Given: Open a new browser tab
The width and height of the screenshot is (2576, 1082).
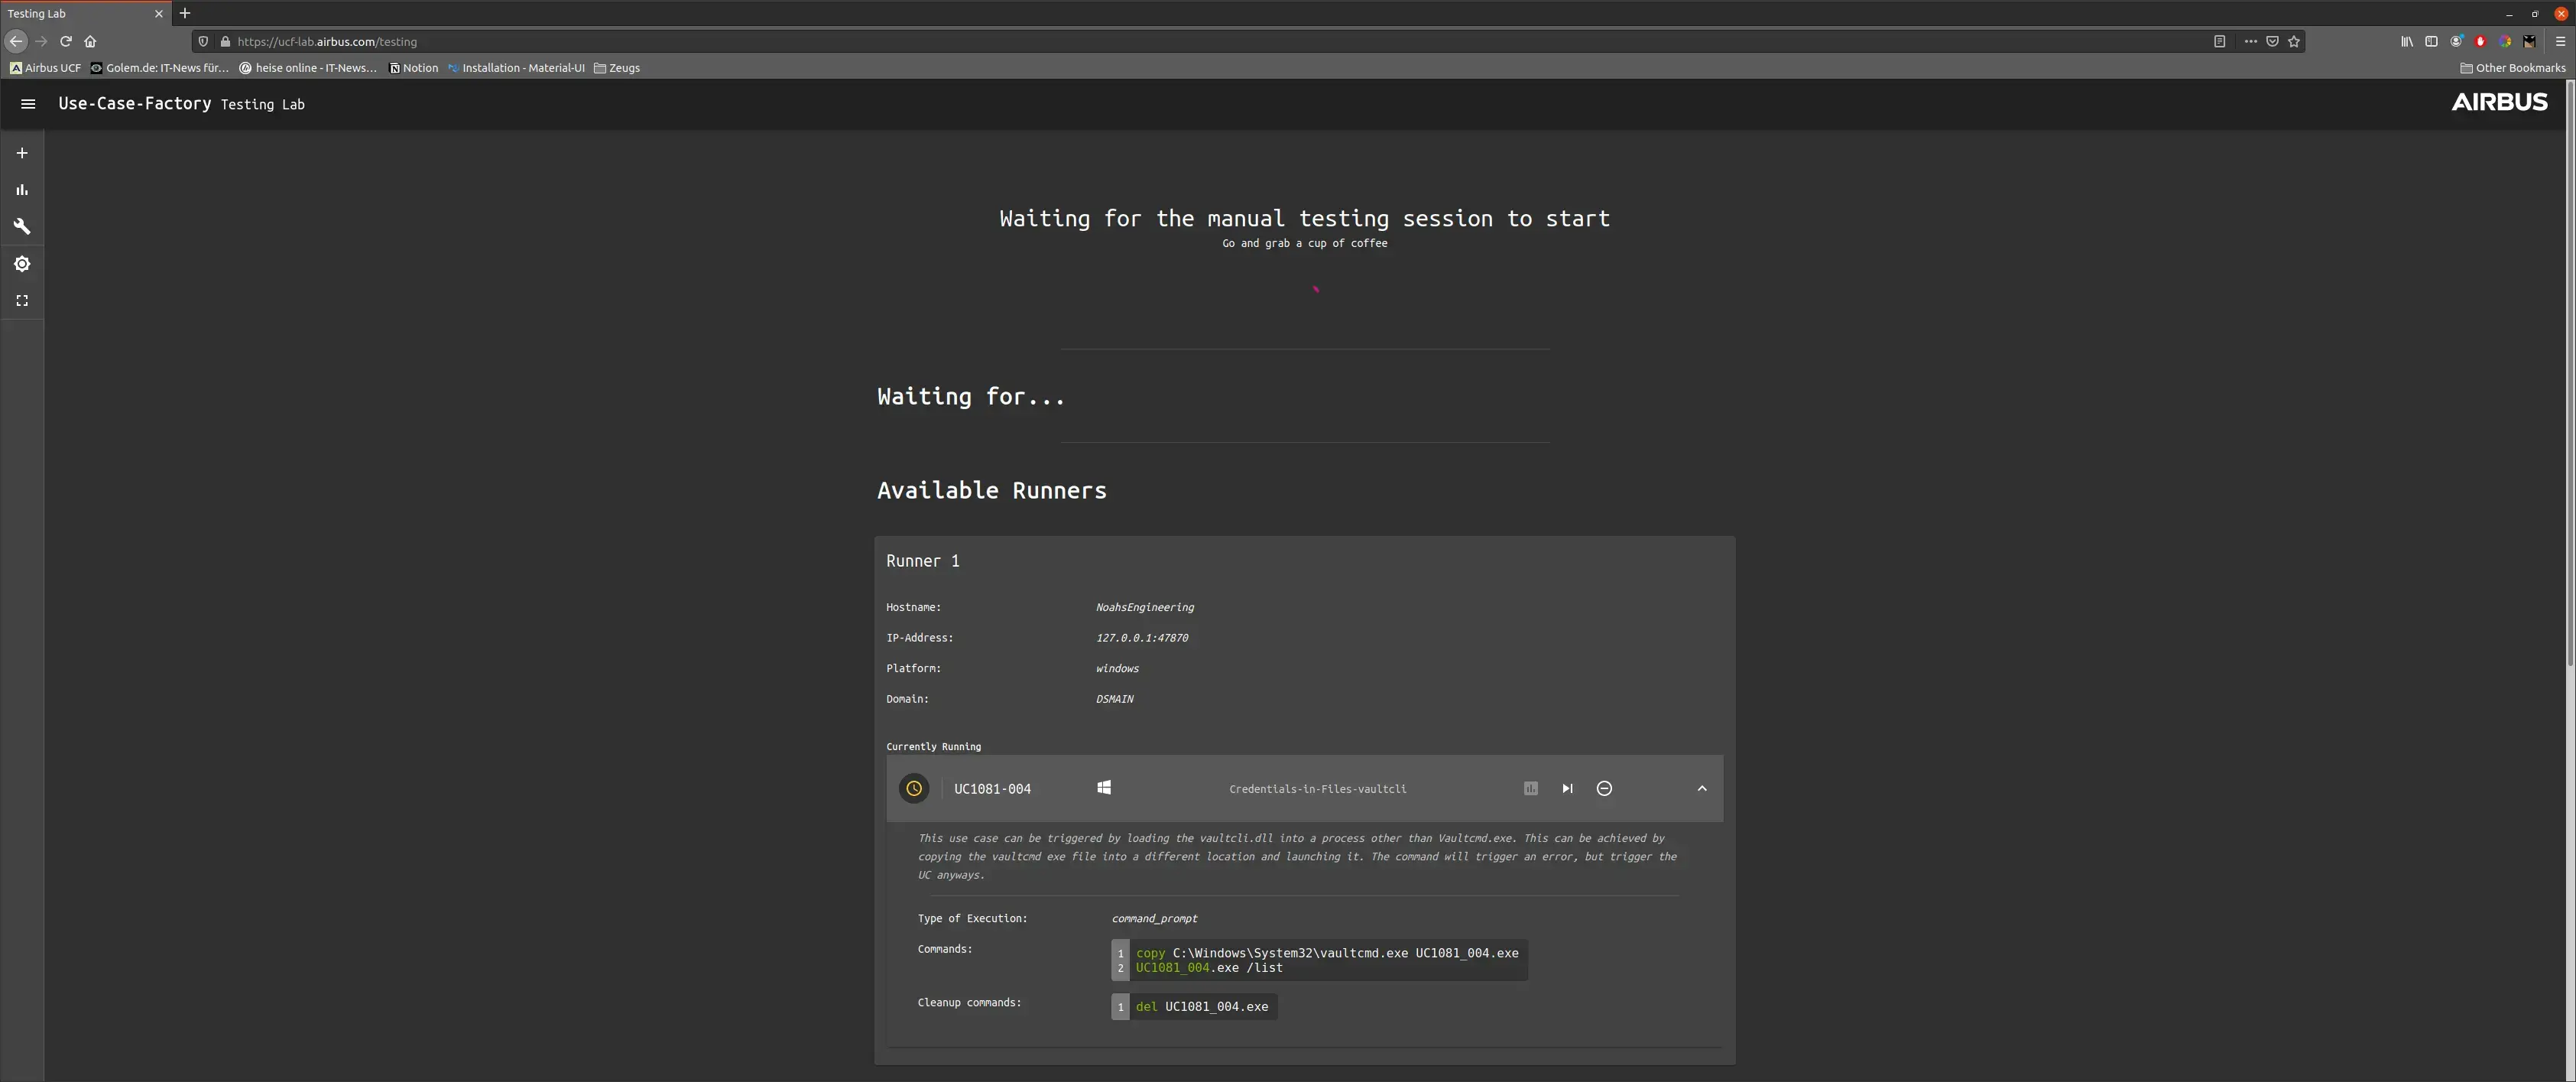Looking at the screenshot, I should pos(185,13).
